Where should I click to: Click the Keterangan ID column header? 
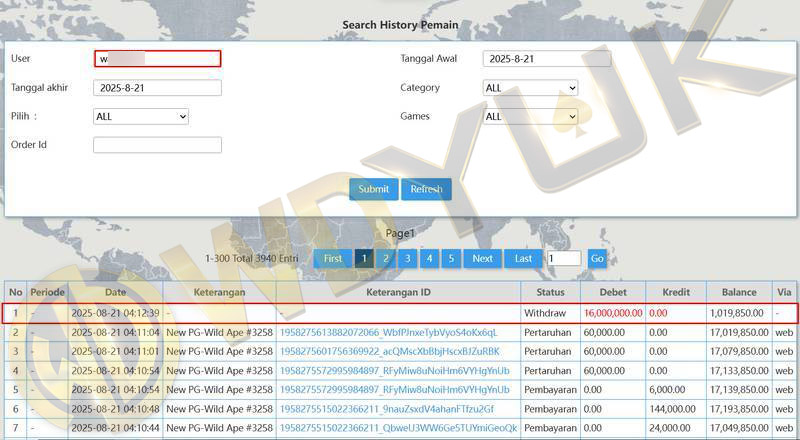[x=398, y=292]
